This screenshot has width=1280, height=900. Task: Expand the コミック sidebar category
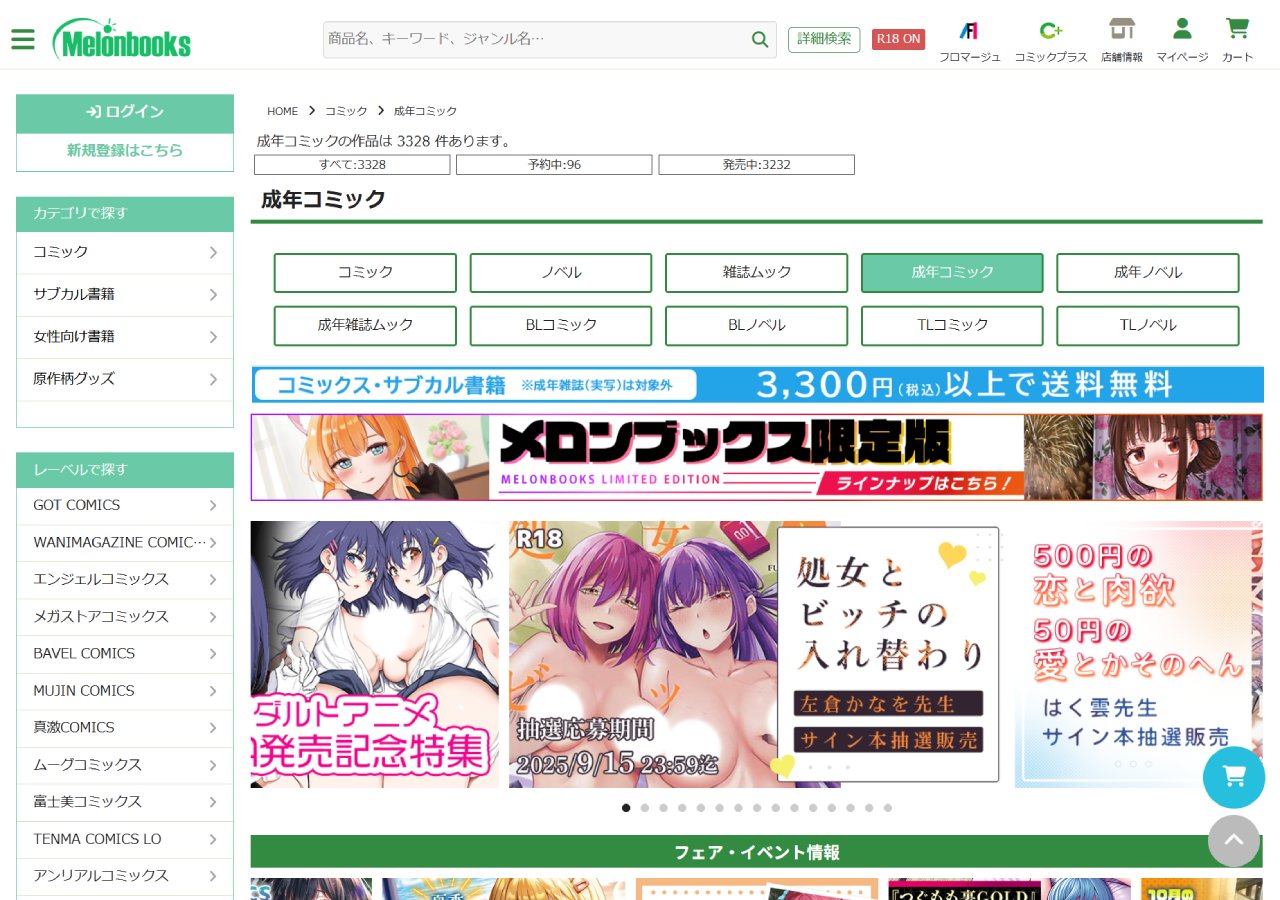pyautogui.click(x=125, y=252)
